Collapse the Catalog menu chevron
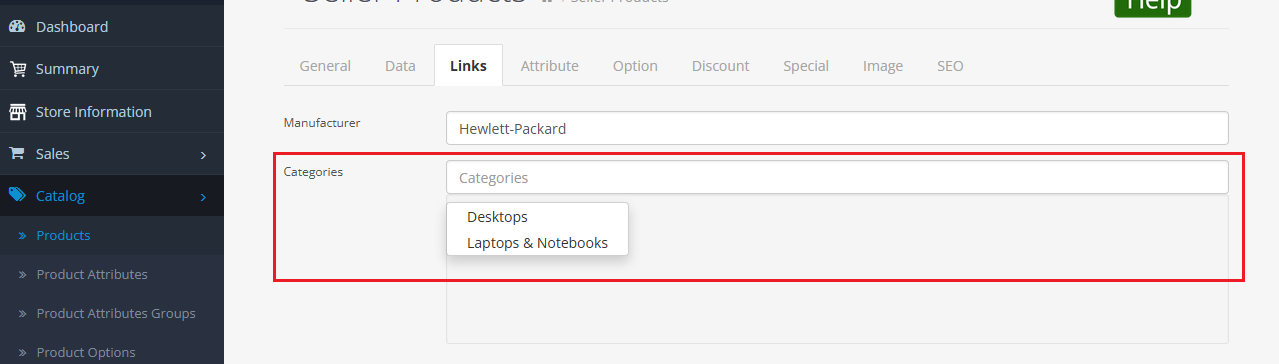This screenshot has height=364, width=1279. 203,197
